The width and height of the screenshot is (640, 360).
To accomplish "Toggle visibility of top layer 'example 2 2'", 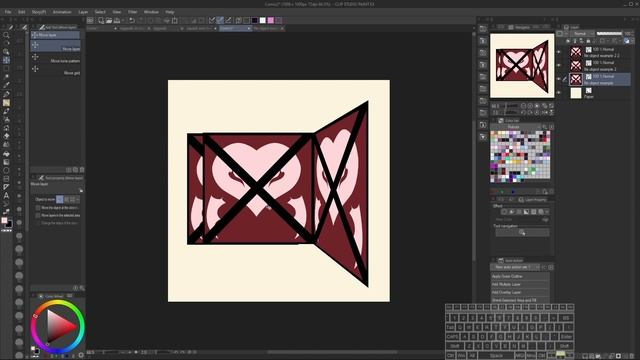I will pyautogui.click(x=559, y=51).
